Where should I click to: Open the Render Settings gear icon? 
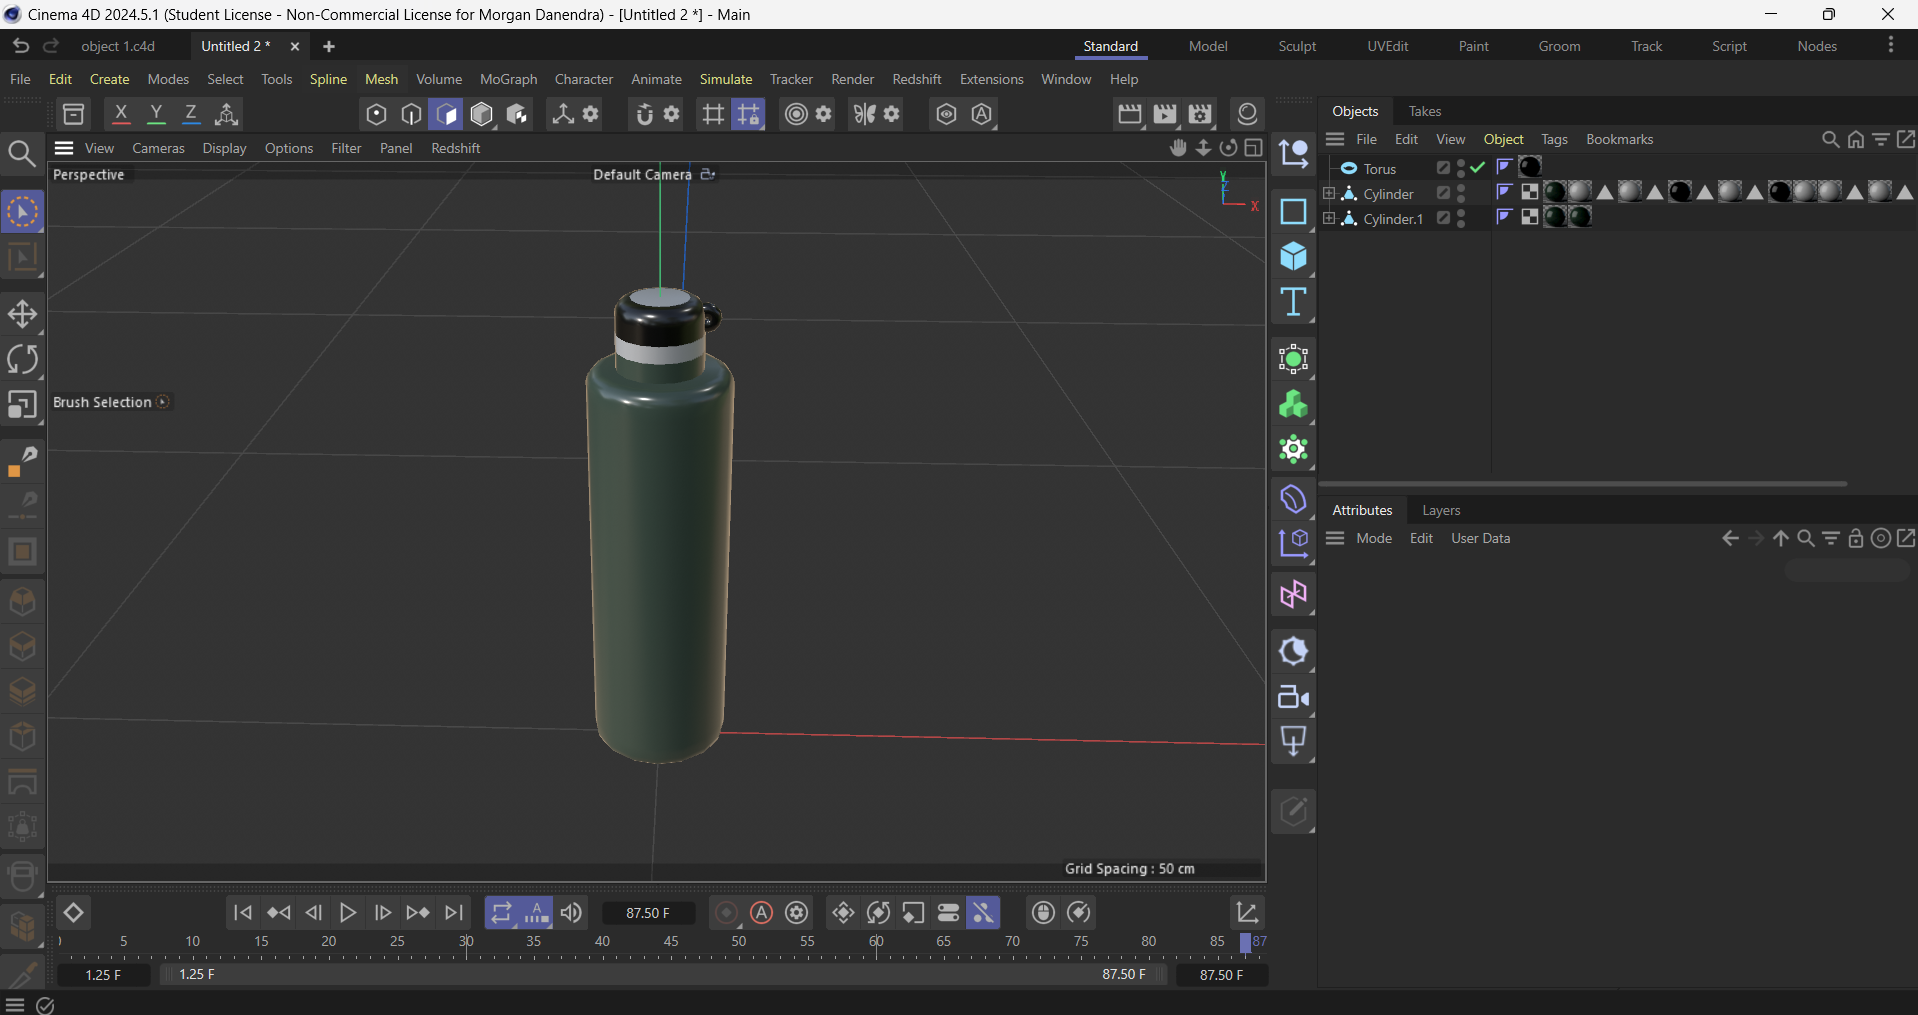pyautogui.click(x=1200, y=113)
